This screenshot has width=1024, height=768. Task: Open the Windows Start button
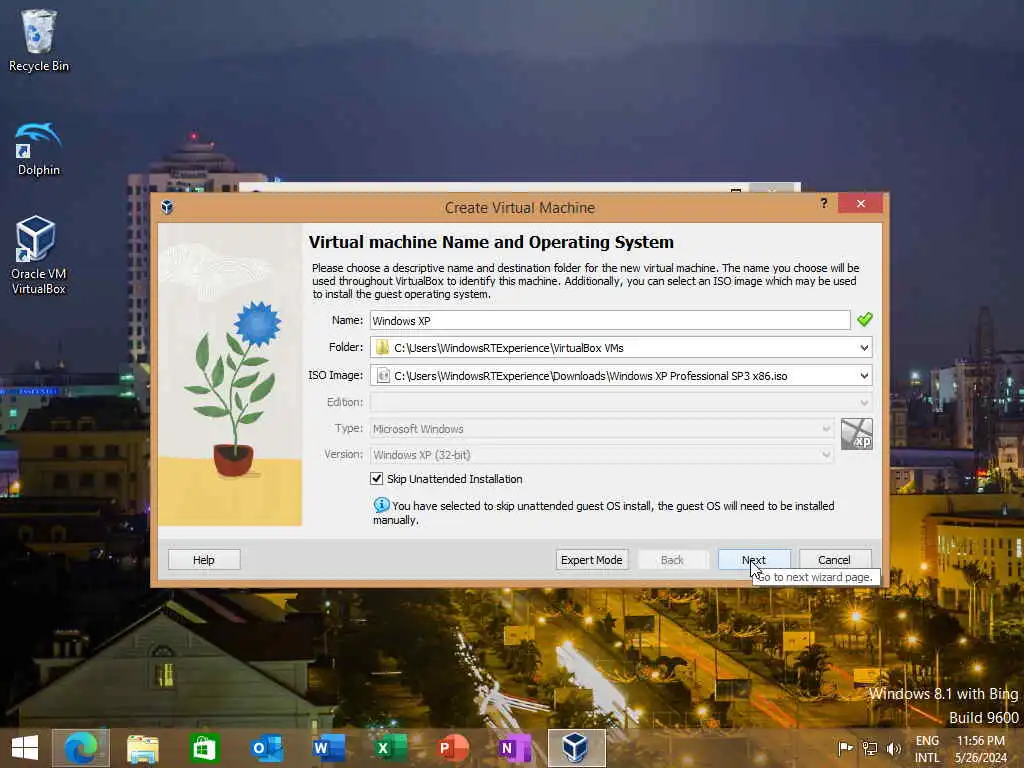(25, 748)
